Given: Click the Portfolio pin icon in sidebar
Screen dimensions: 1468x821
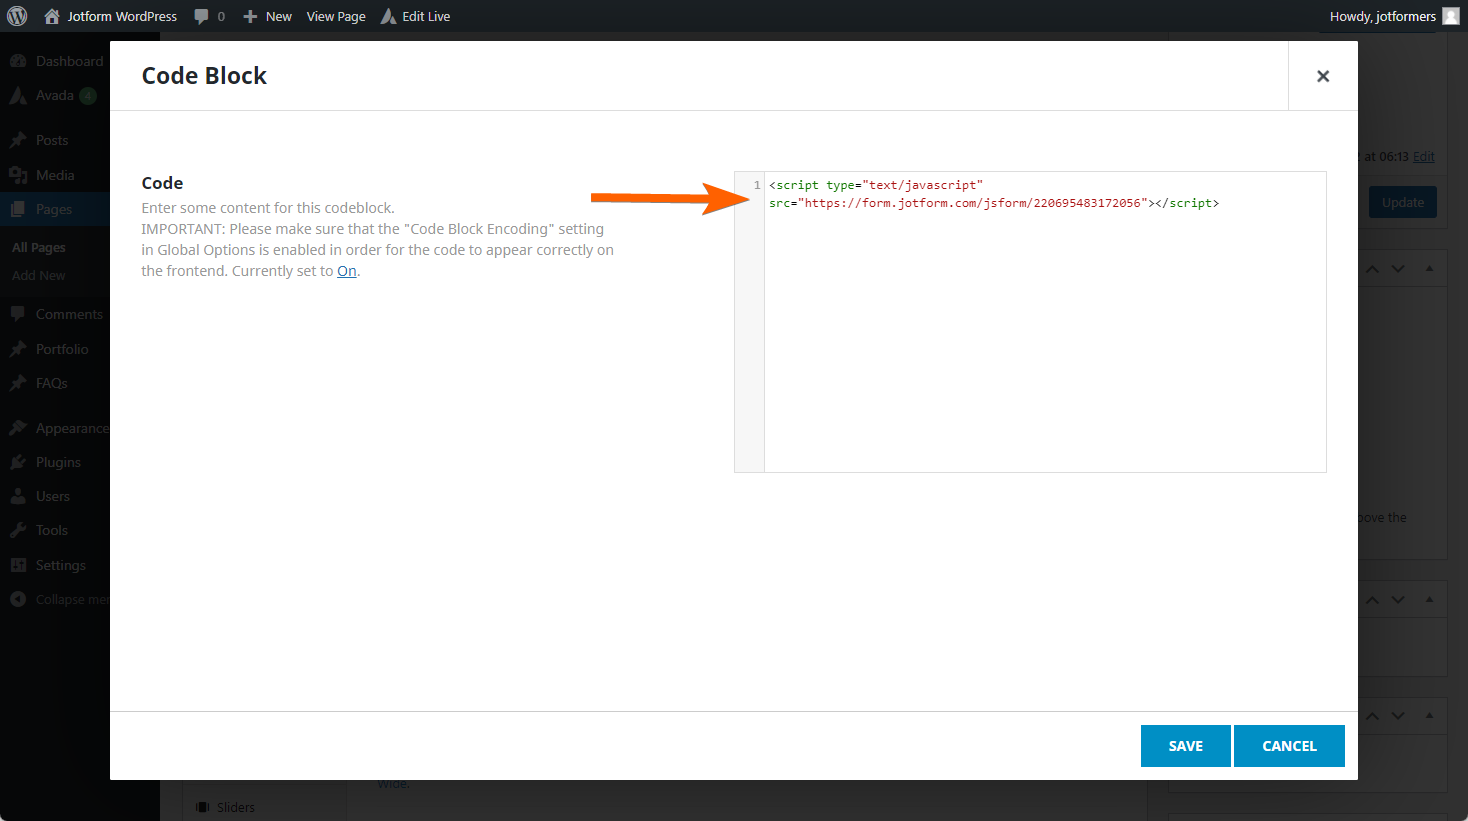Looking at the screenshot, I should tap(18, 349).
